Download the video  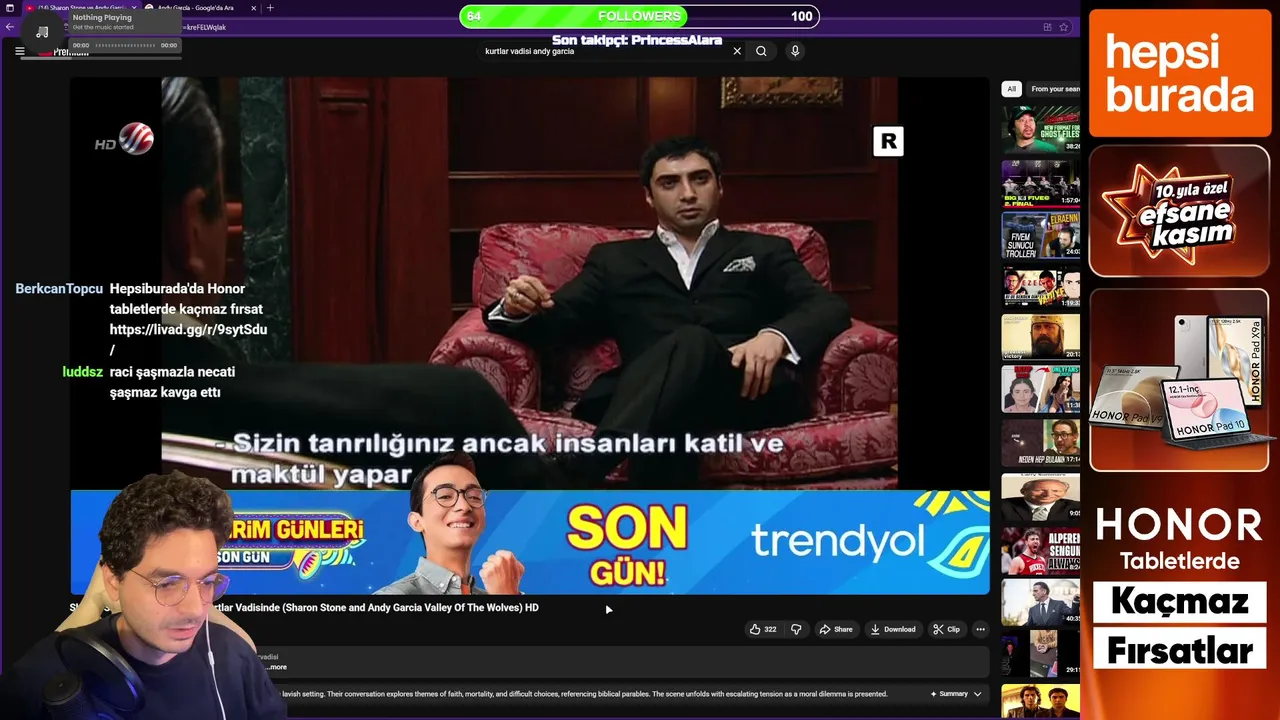(x=893, y=629)
